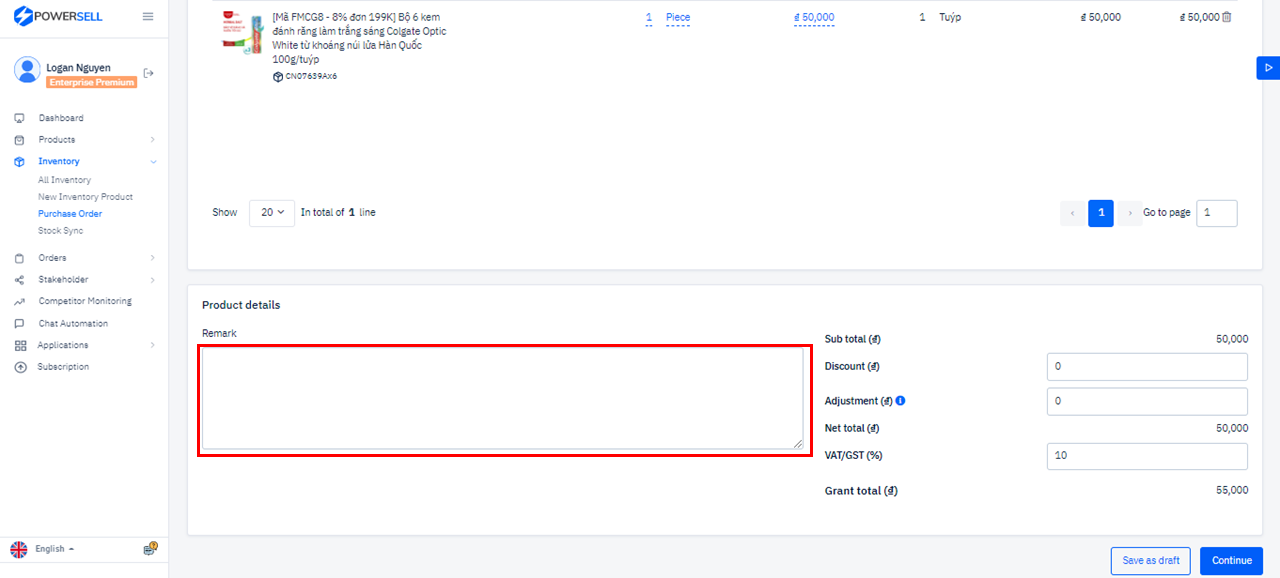Click the Grant total value 55,000
This screenshot has height=578, width=1280.
1230,491
